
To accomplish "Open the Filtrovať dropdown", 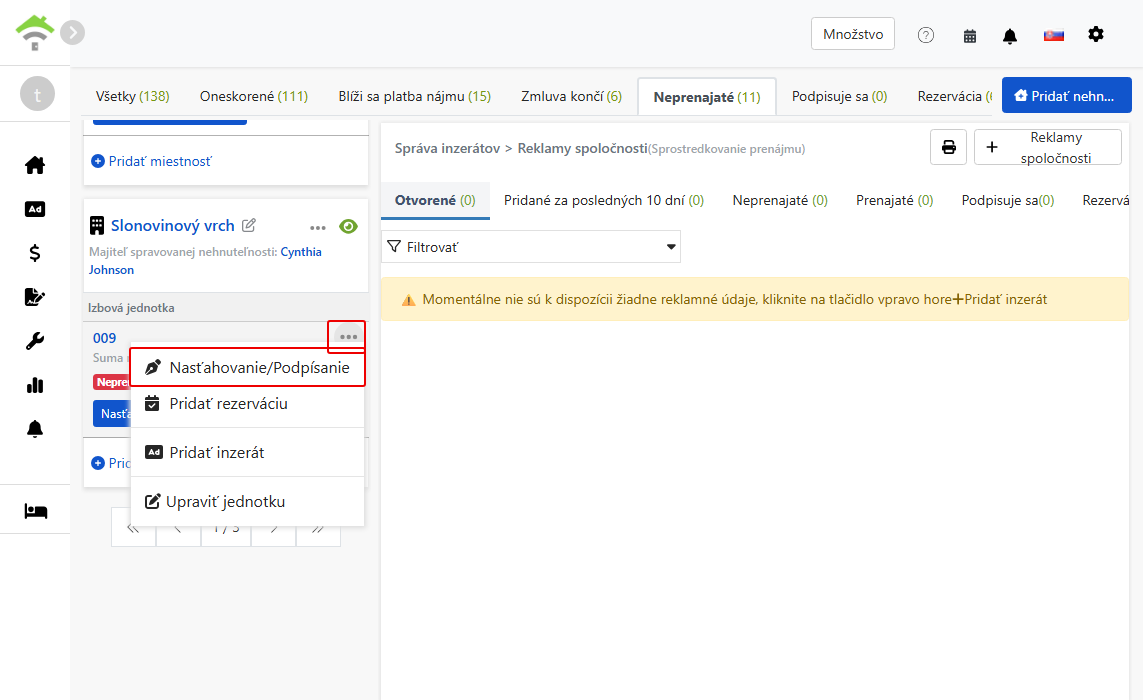I will [531, 246].
